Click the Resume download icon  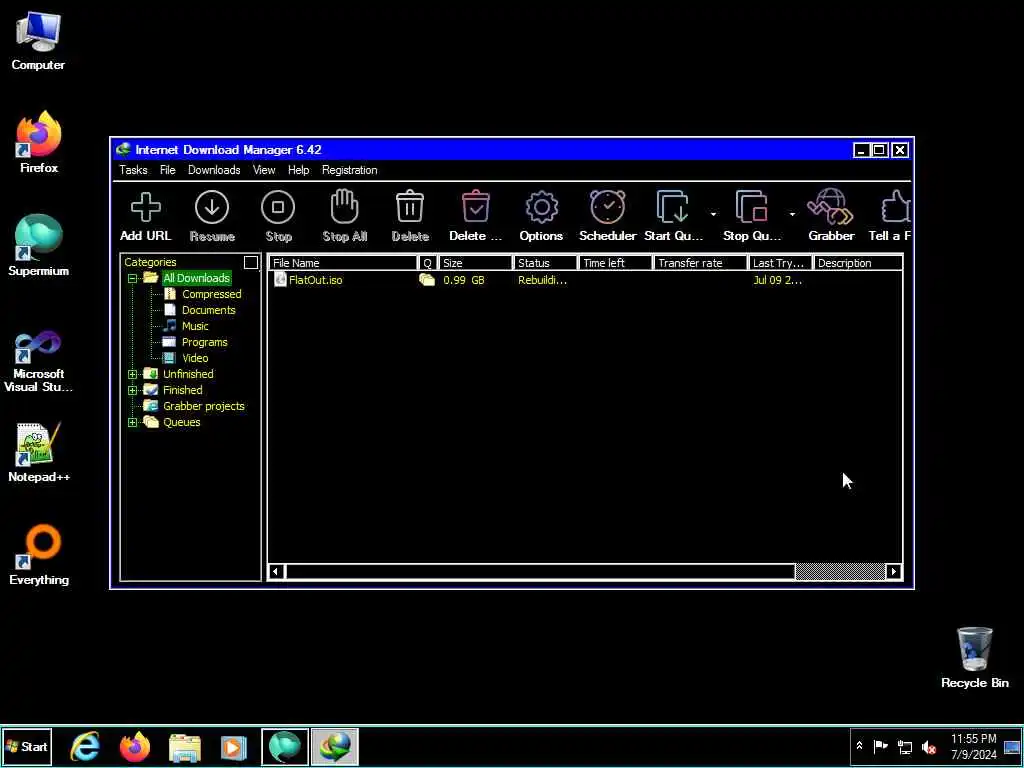pos(212,207)
